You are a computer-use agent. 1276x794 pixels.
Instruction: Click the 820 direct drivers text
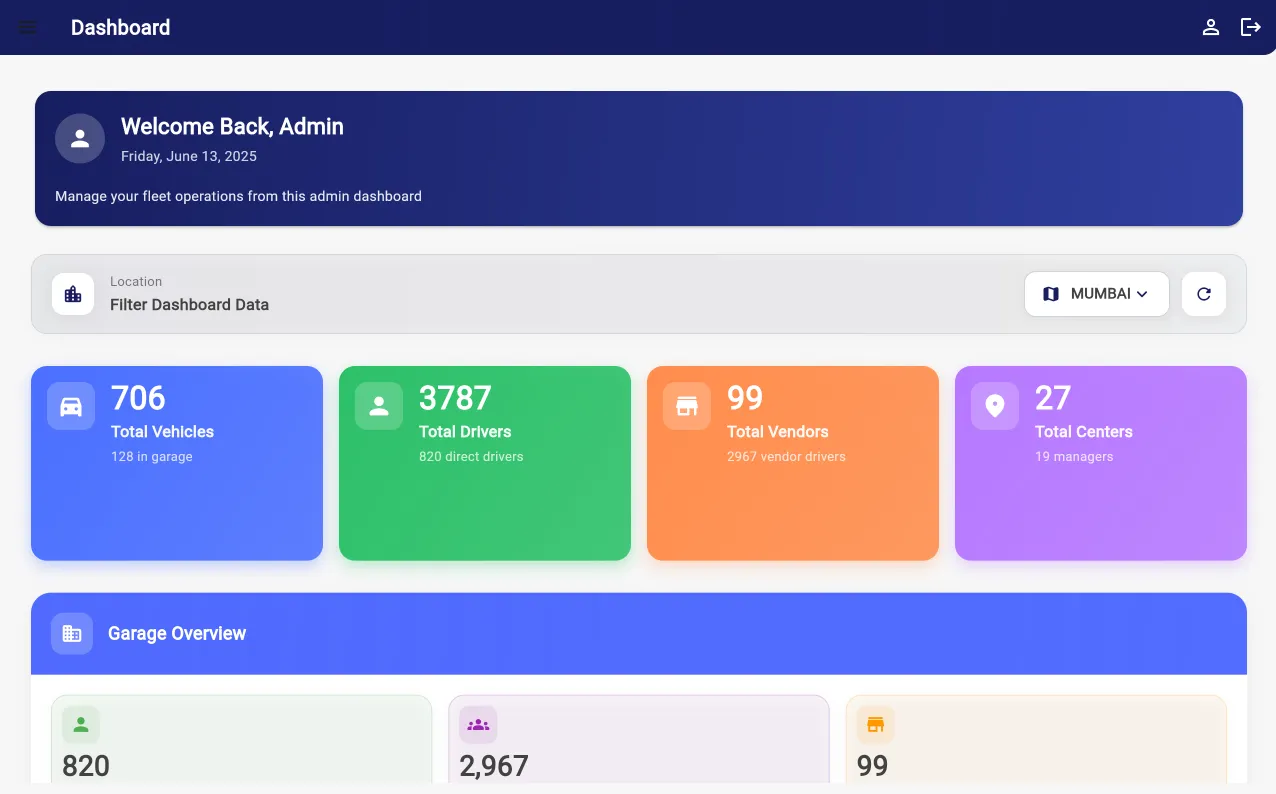[x=471, y=456]
